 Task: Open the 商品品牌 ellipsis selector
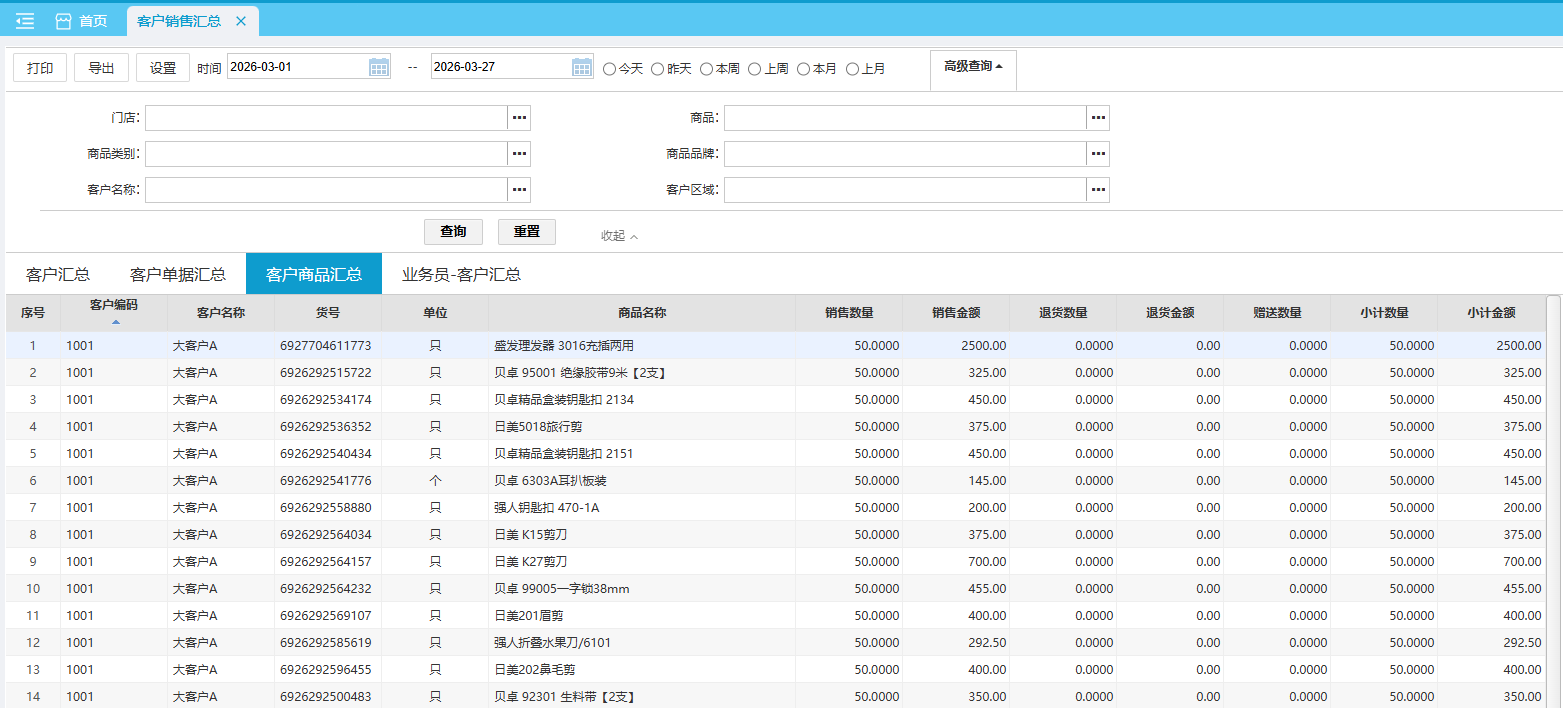(1098, 154)
